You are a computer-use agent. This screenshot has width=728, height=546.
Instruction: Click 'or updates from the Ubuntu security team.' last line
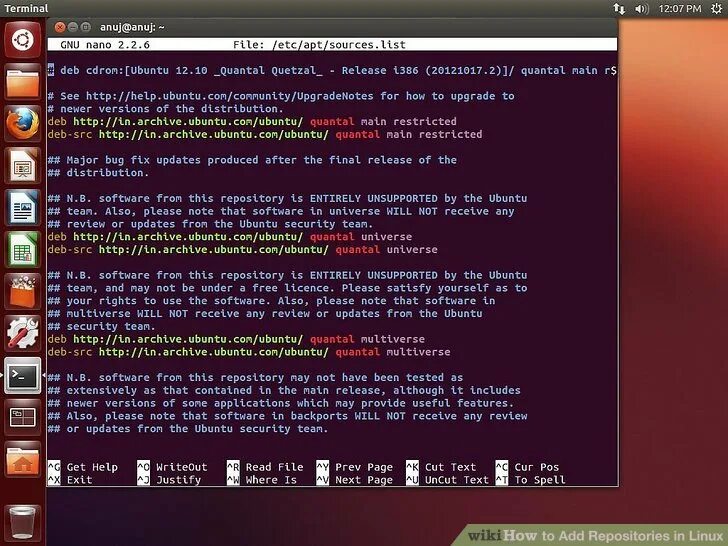pos(188,429)
